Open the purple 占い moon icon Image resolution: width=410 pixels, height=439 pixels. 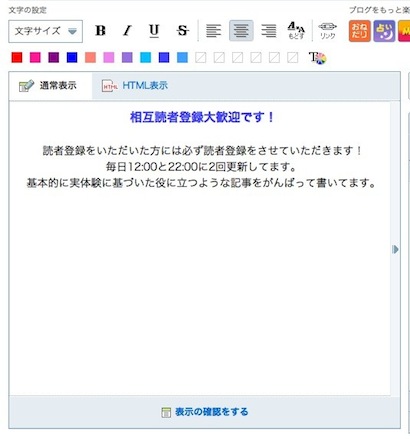(384, 31)
